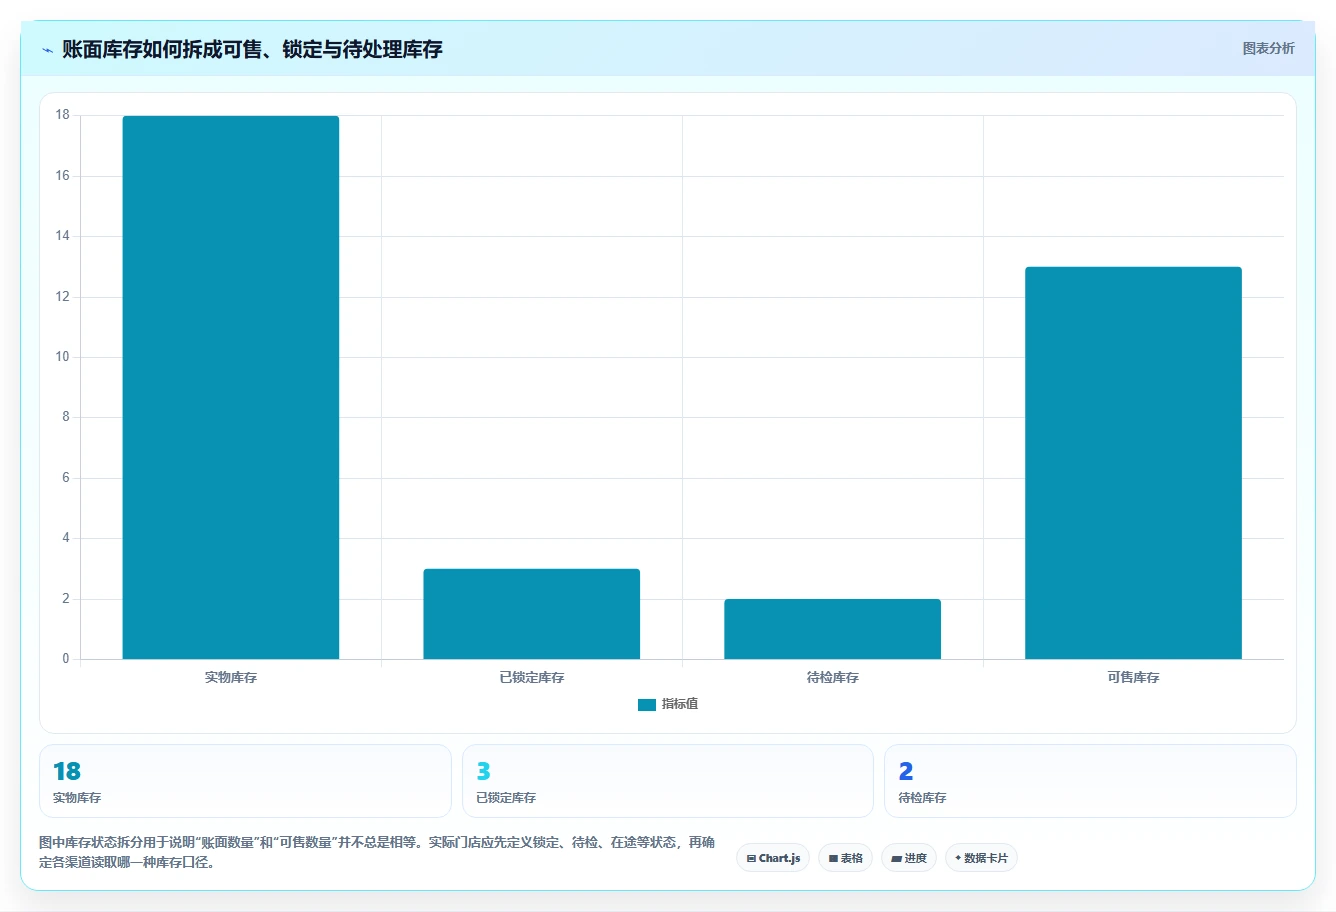Open the 实物库存 card showing 18
1336x912 pixels.
[245, 781]
